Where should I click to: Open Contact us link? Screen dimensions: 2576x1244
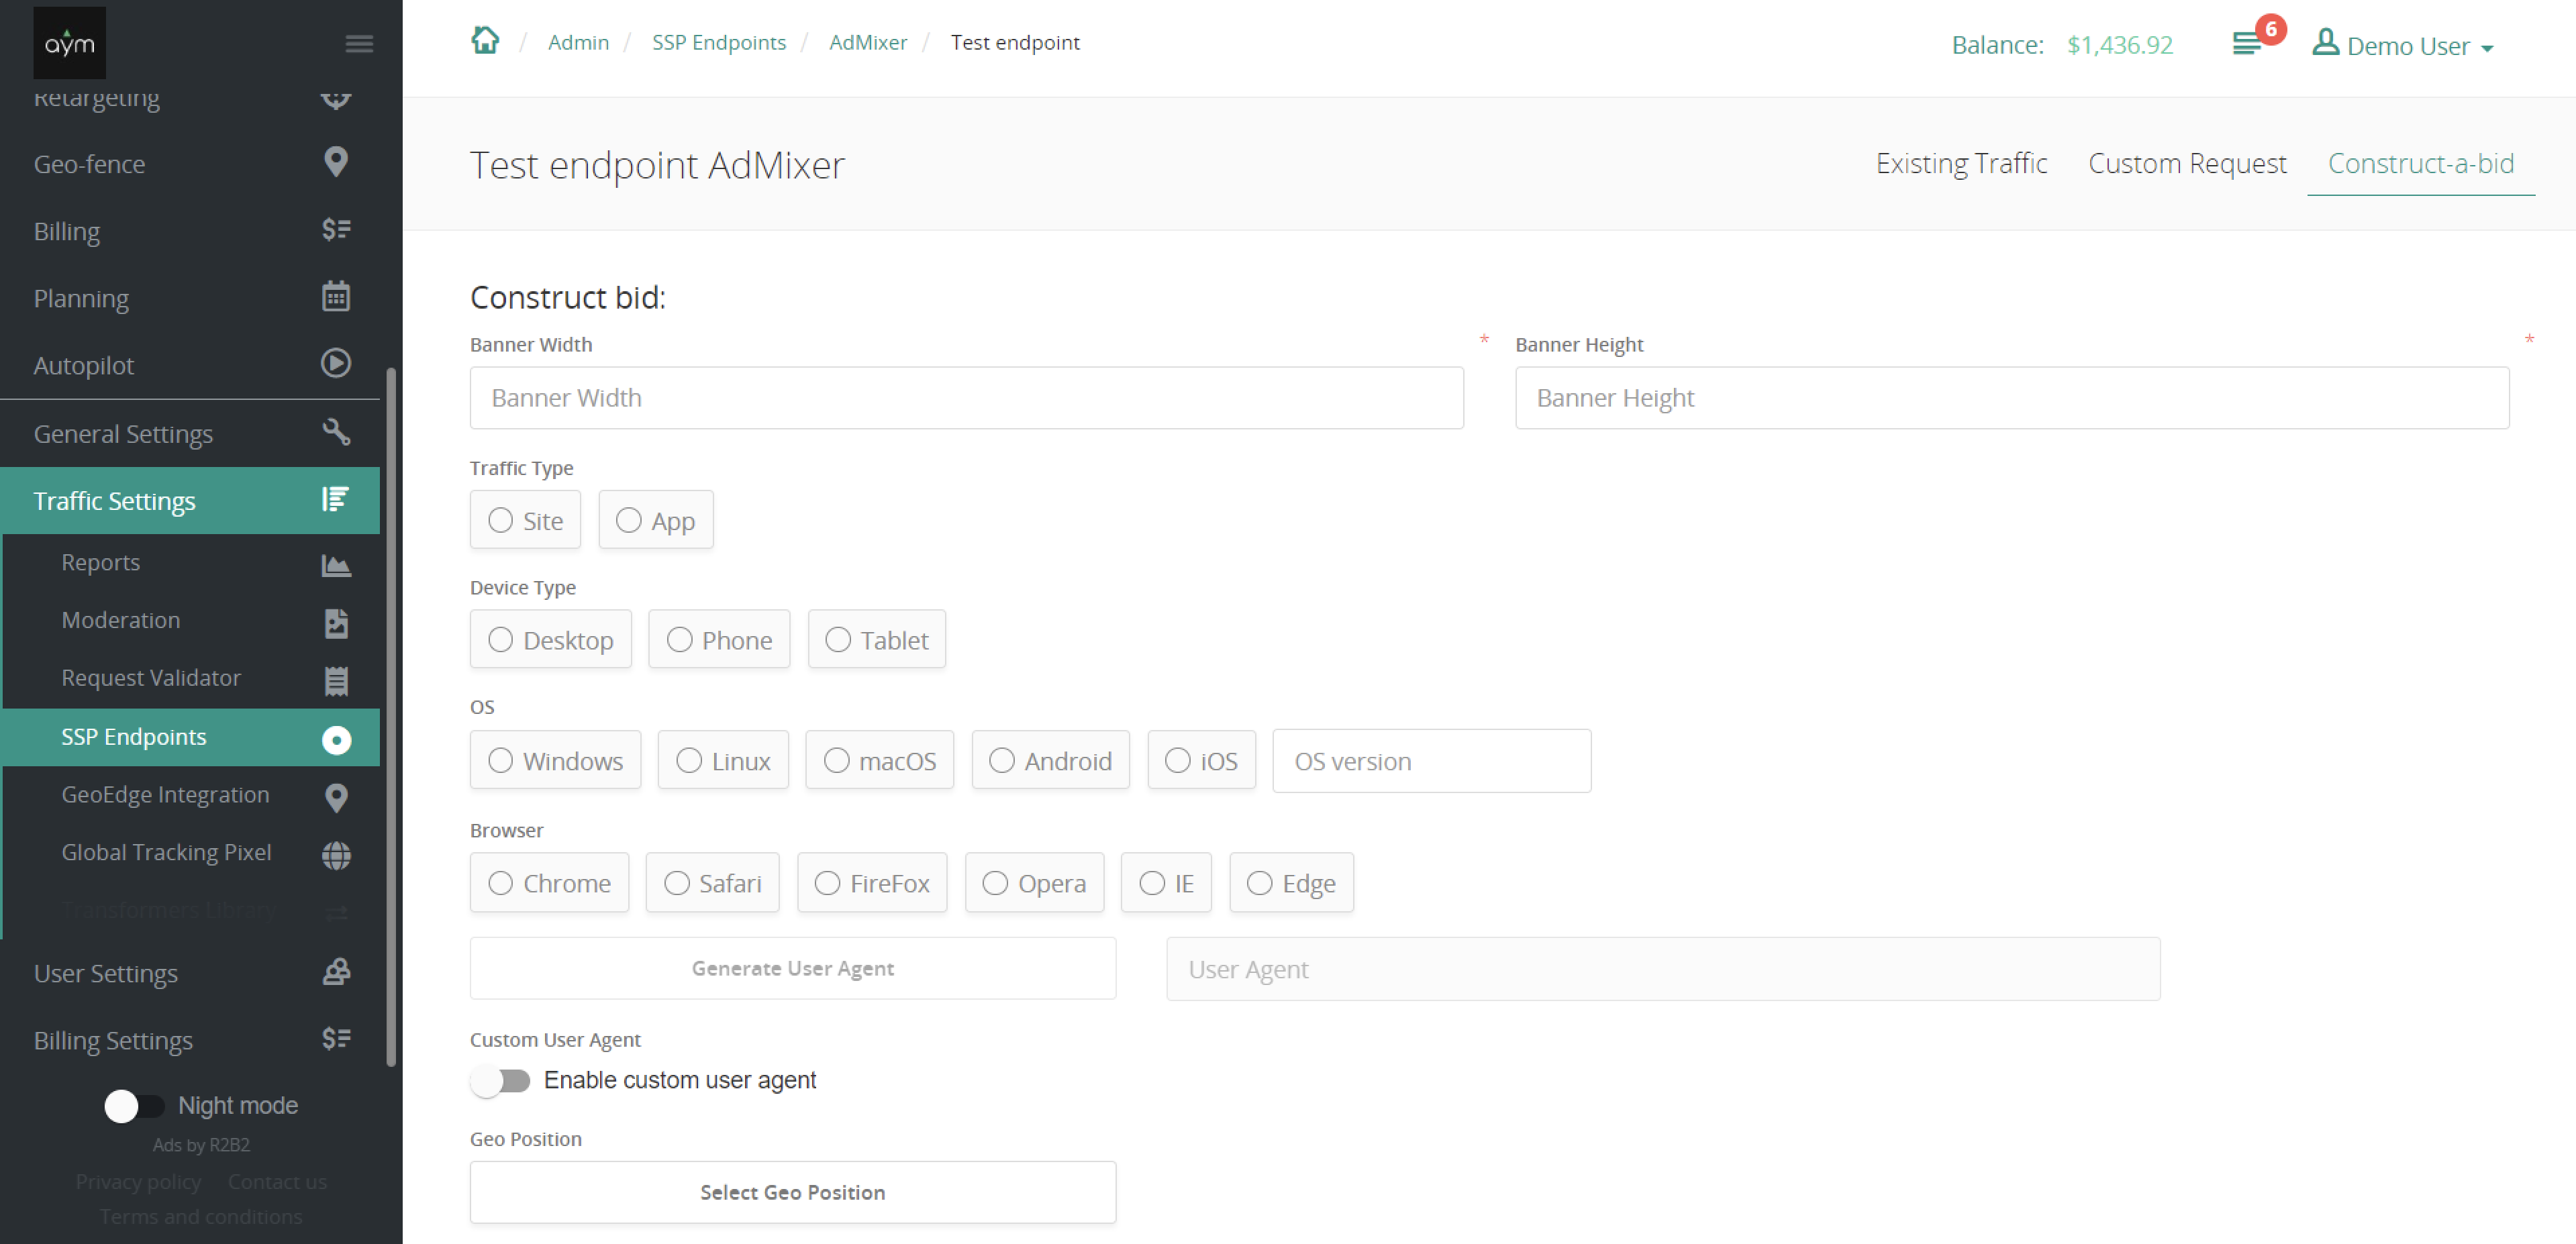click(277, 1181)
